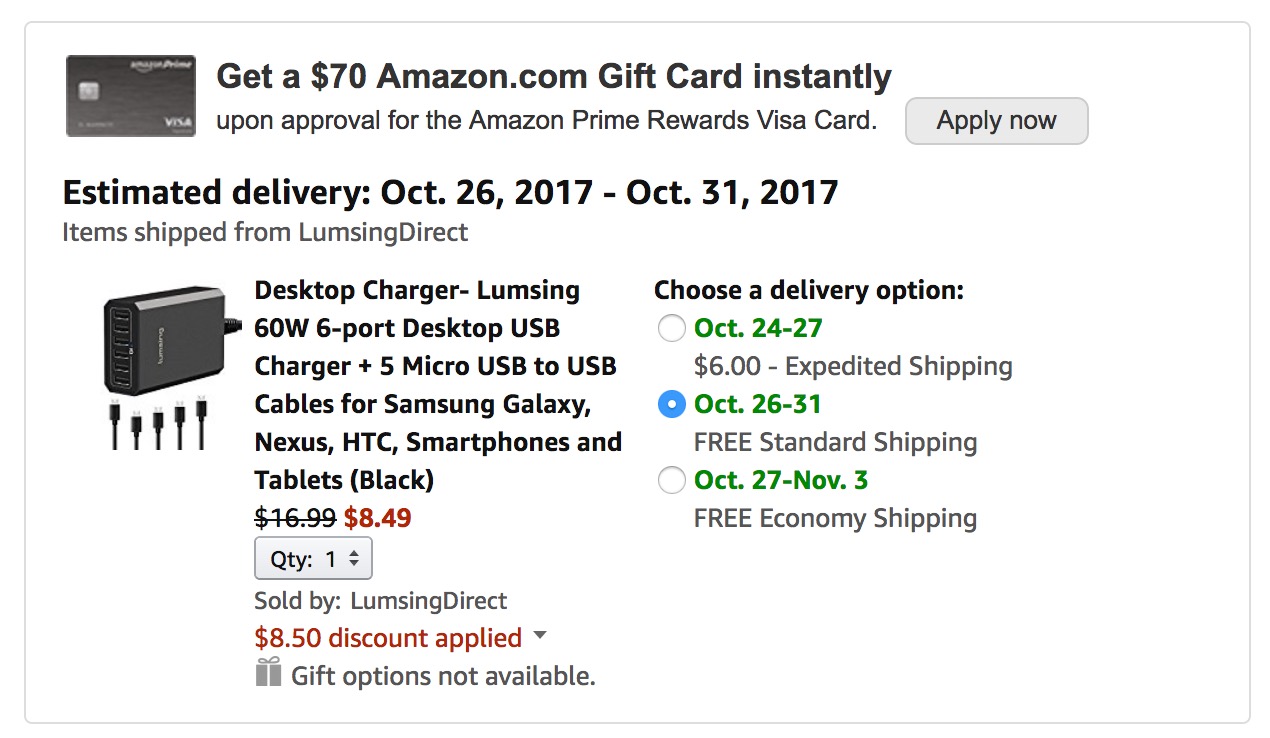Image resolution: width=1270 pixels, height=738 pixels.
Task: Click the "FREE Economy Shipping" label text
Action: (835, 518)
